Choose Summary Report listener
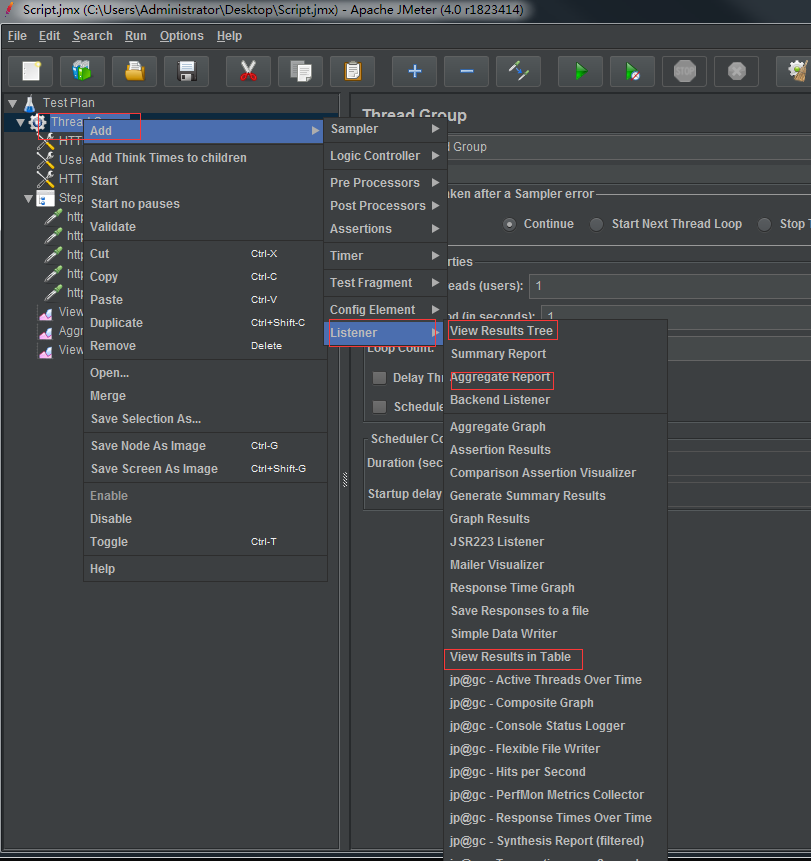Image resolution: width=811 pixels, height=861 pixels. pyautogui.click(x=556, y=354)
